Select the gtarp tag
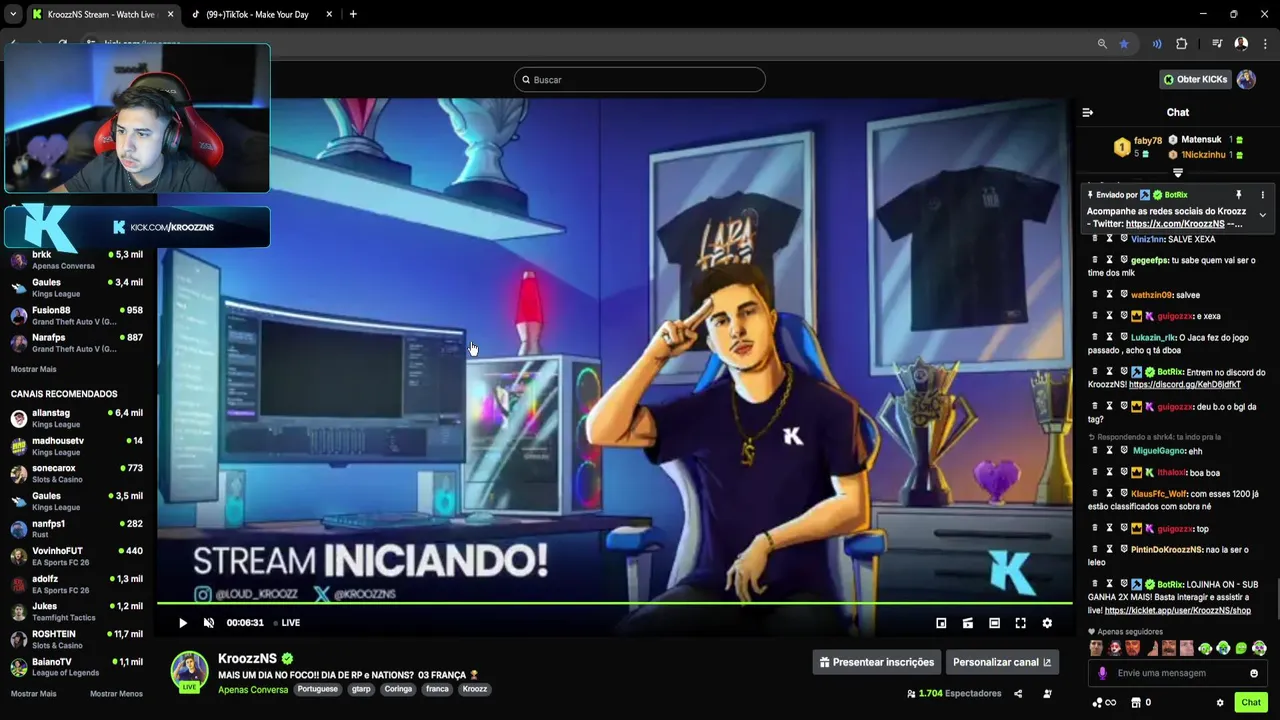1280x720 pixels. click(x=361, y=689)
